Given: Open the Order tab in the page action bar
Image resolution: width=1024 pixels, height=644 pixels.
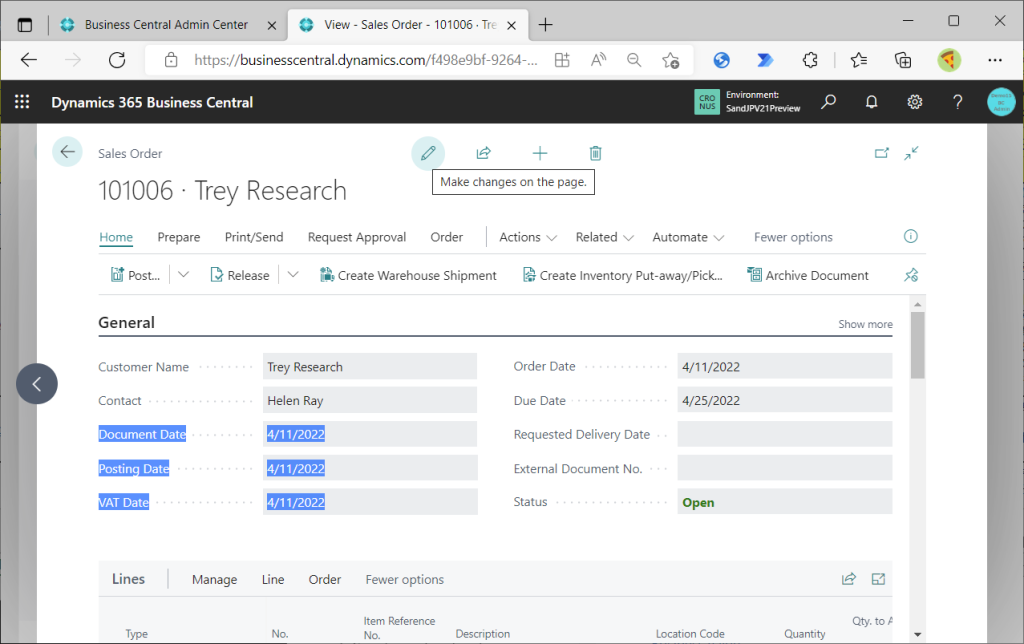Looking at the screenshot, I should coord(447,237).
